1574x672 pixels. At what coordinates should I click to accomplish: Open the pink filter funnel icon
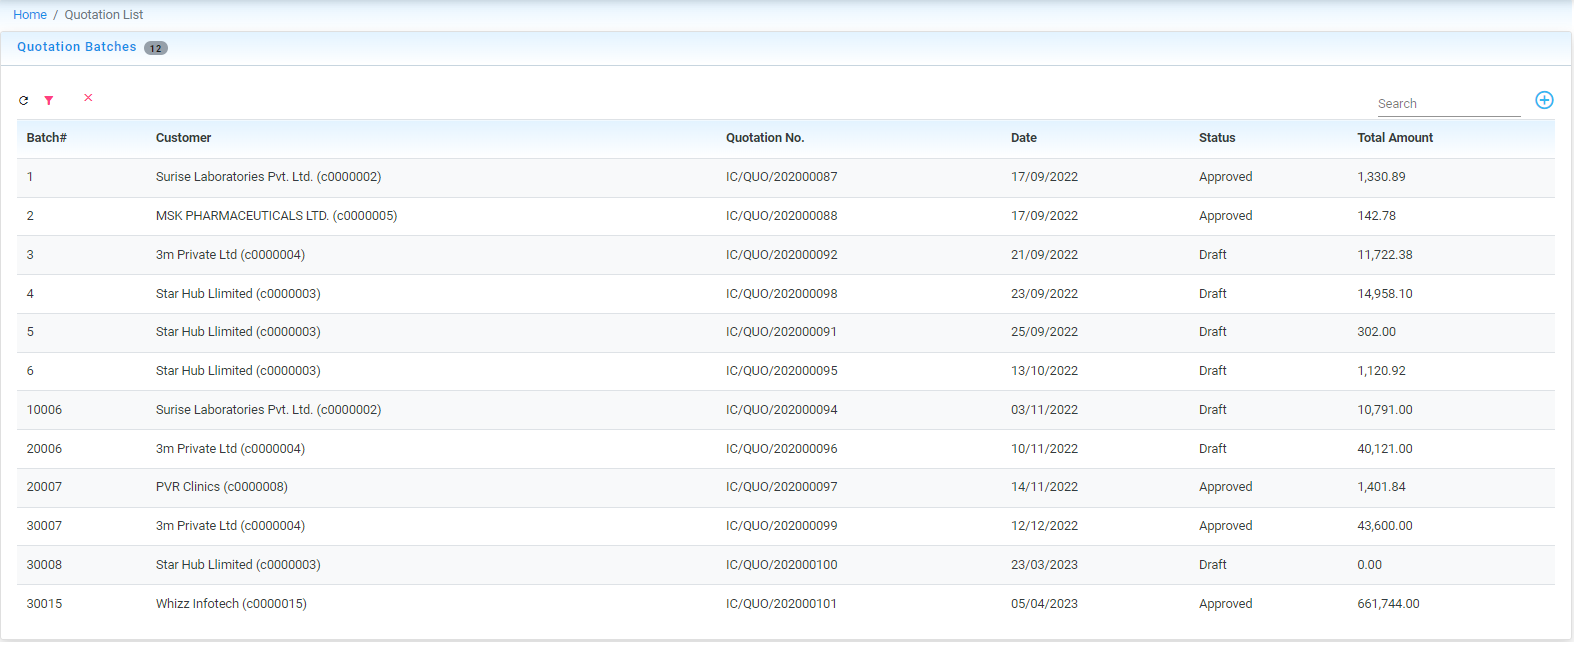[x=49, y=101]
